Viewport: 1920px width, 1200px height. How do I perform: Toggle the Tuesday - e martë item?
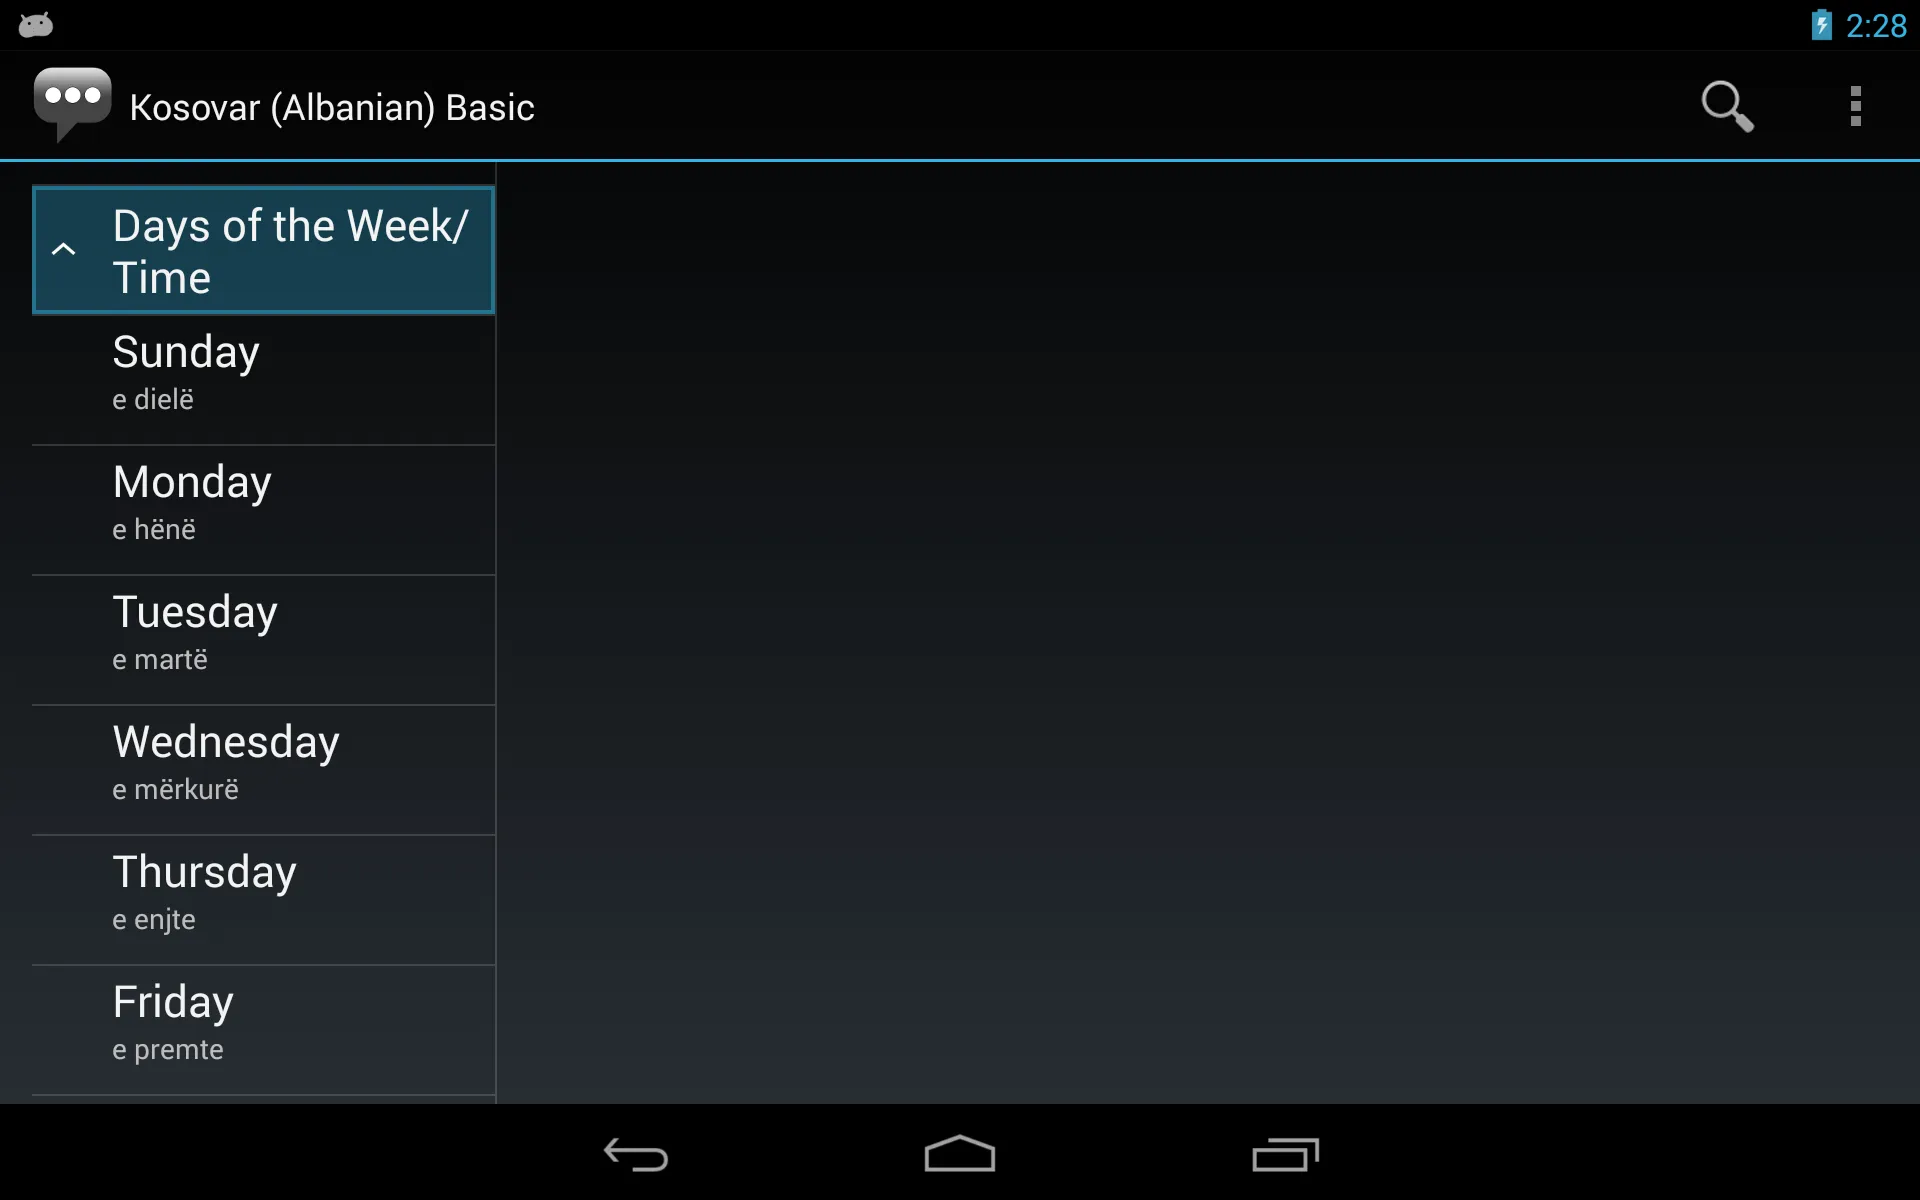(261, 632)
